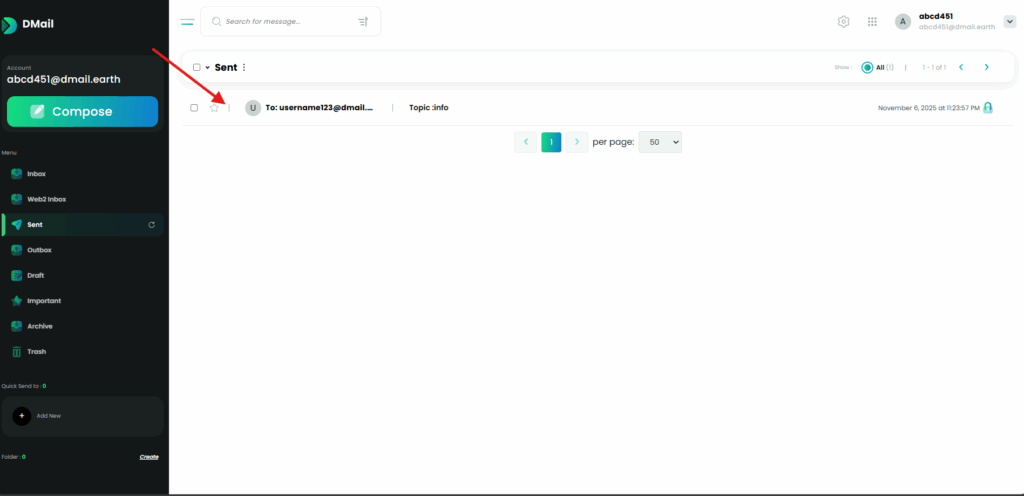Open the apps grid icon

click(872, 21)
